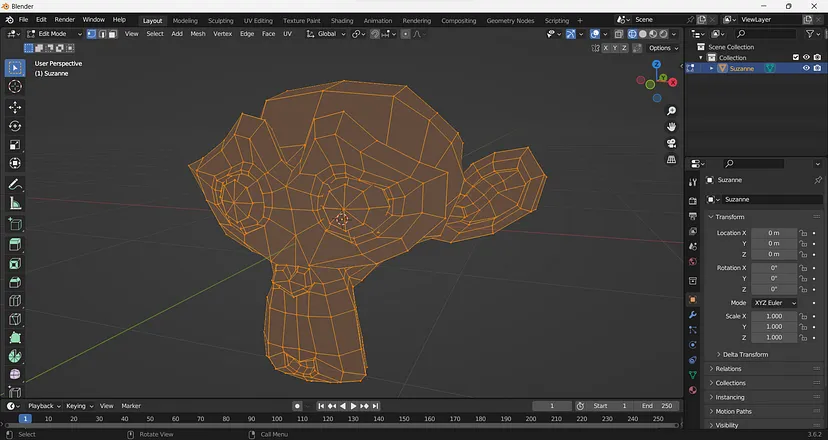The image size is (828, 440).
Task: Expand the Delta Transform panel
Action: pyautogui.click(x=745, y=354)
